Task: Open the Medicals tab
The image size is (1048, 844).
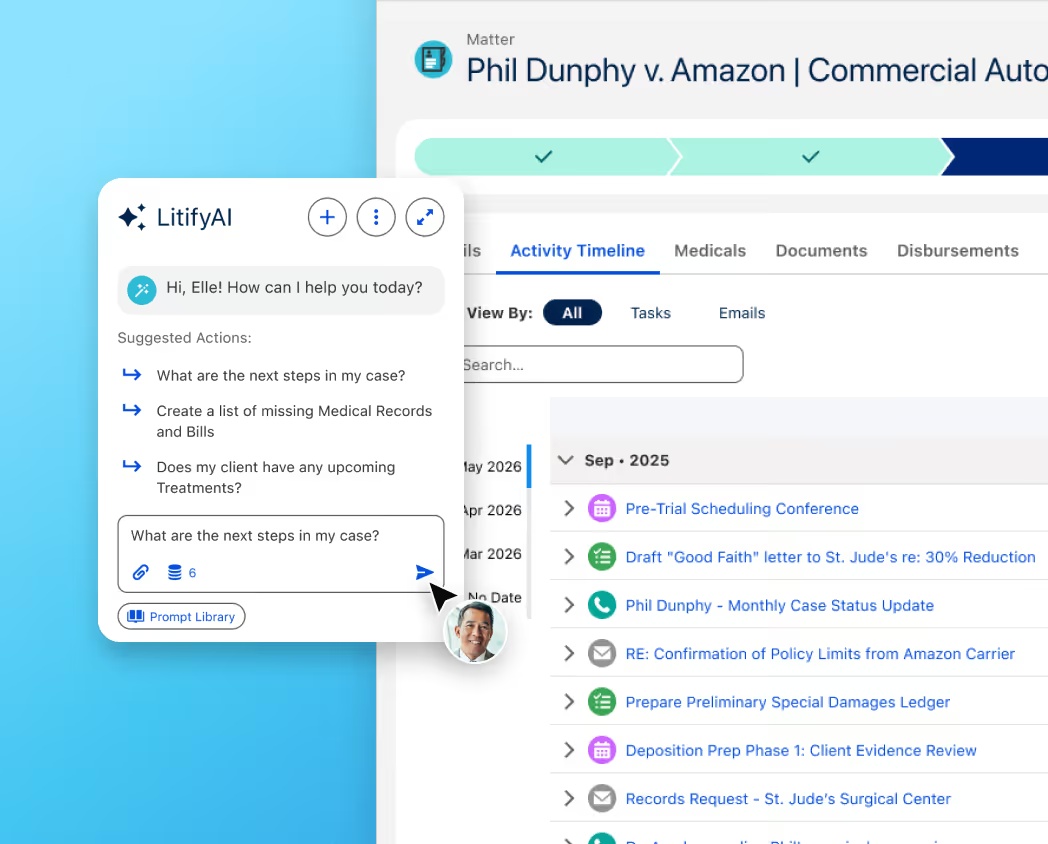Action: (x=710, y=251)
